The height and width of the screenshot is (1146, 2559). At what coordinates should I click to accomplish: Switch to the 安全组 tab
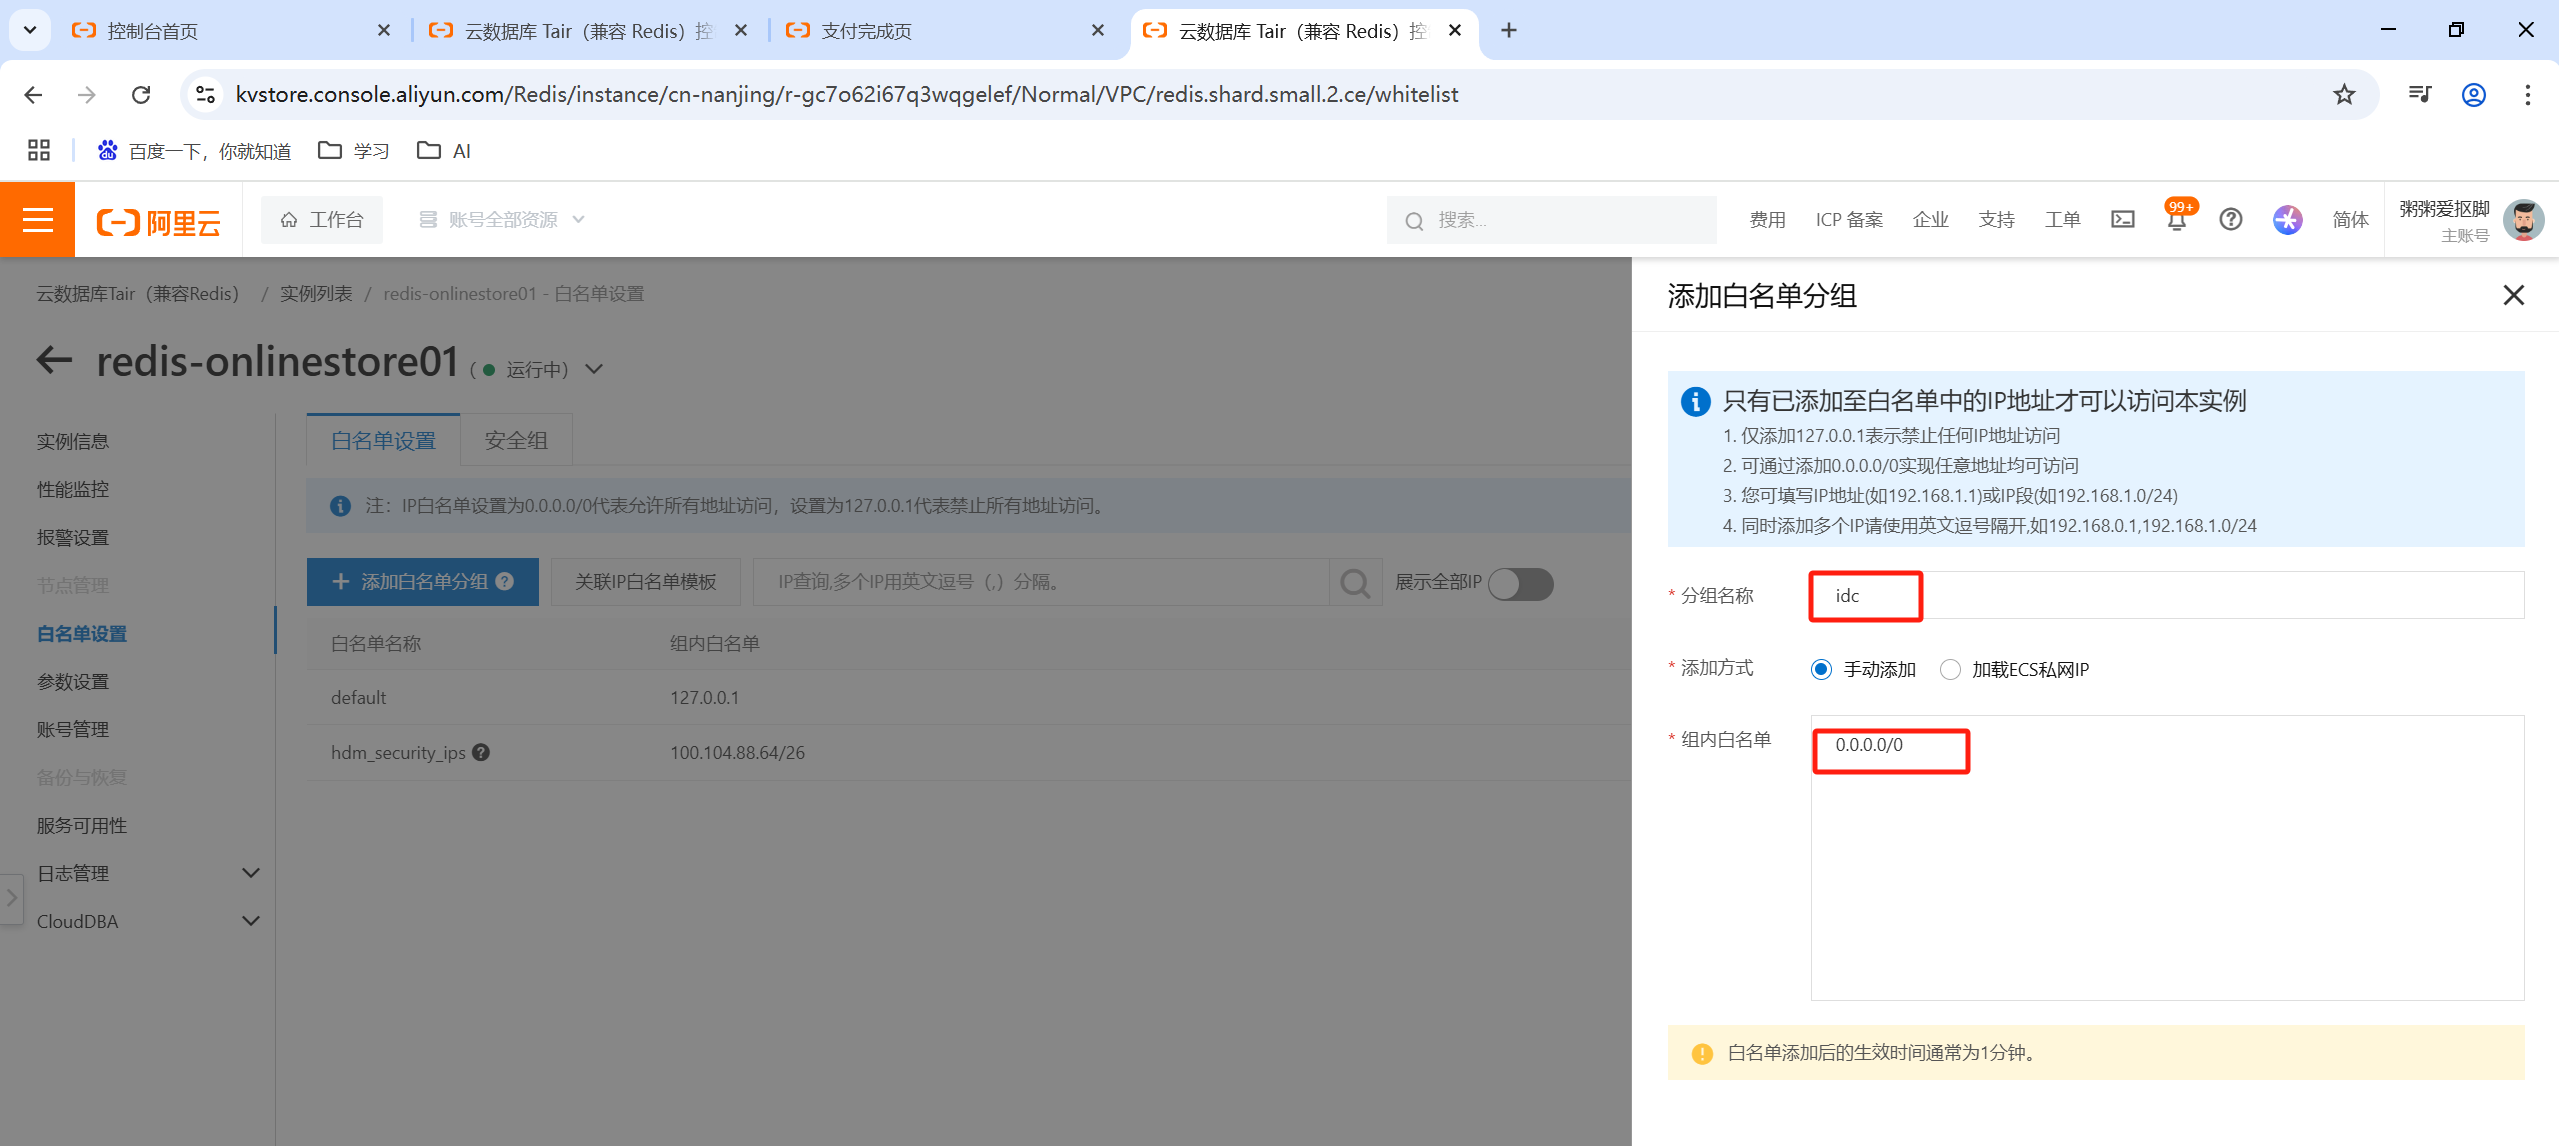pos(515,440)
